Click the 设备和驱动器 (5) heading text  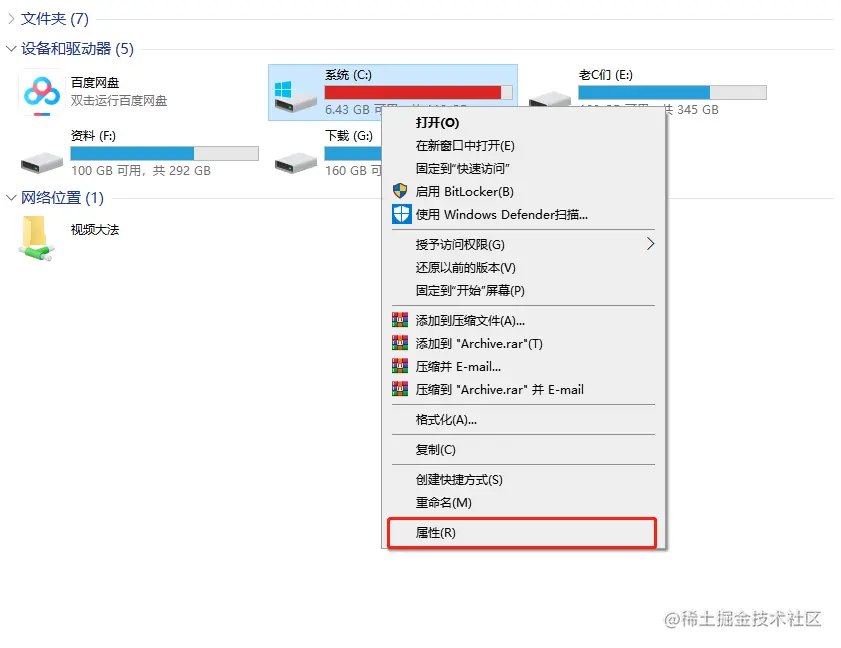click(77, 49)
